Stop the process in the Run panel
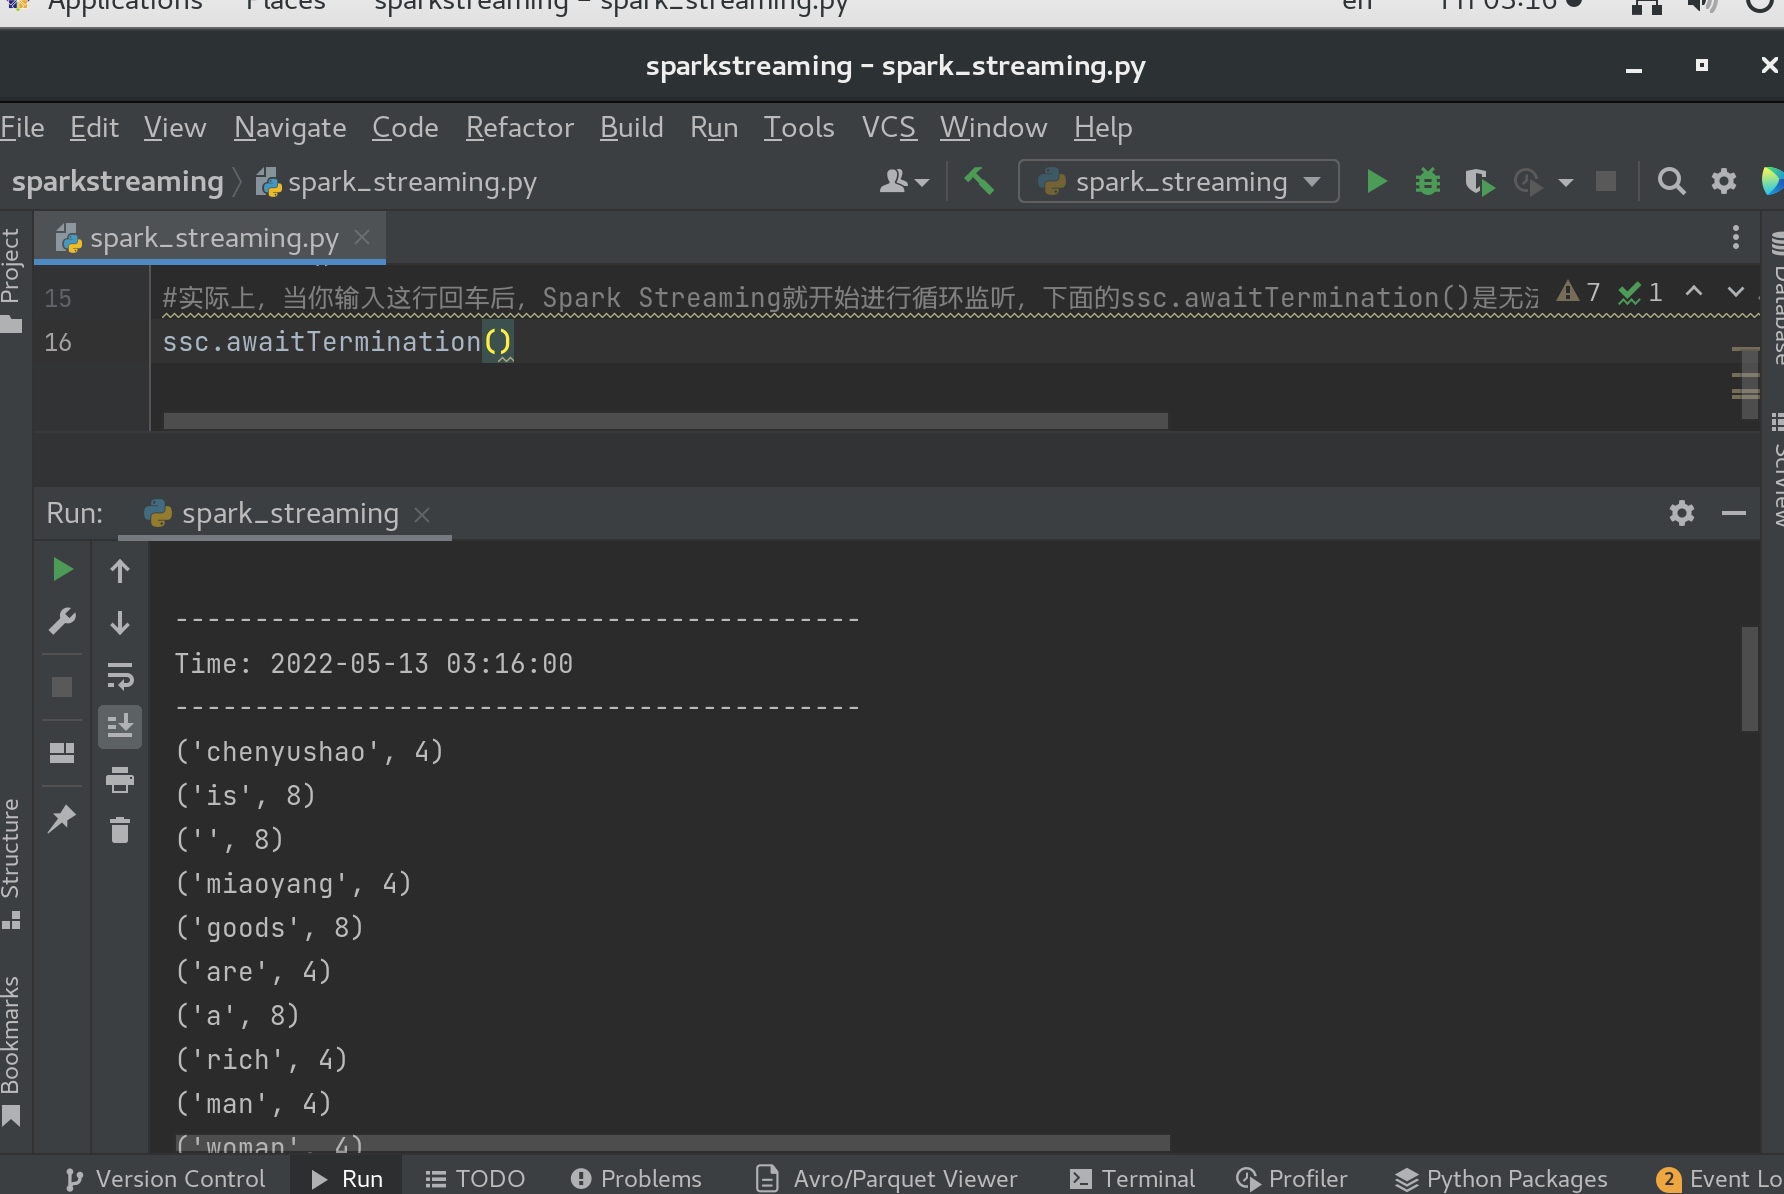Viewport: 1784px width, 1194px height. (62, 687)
